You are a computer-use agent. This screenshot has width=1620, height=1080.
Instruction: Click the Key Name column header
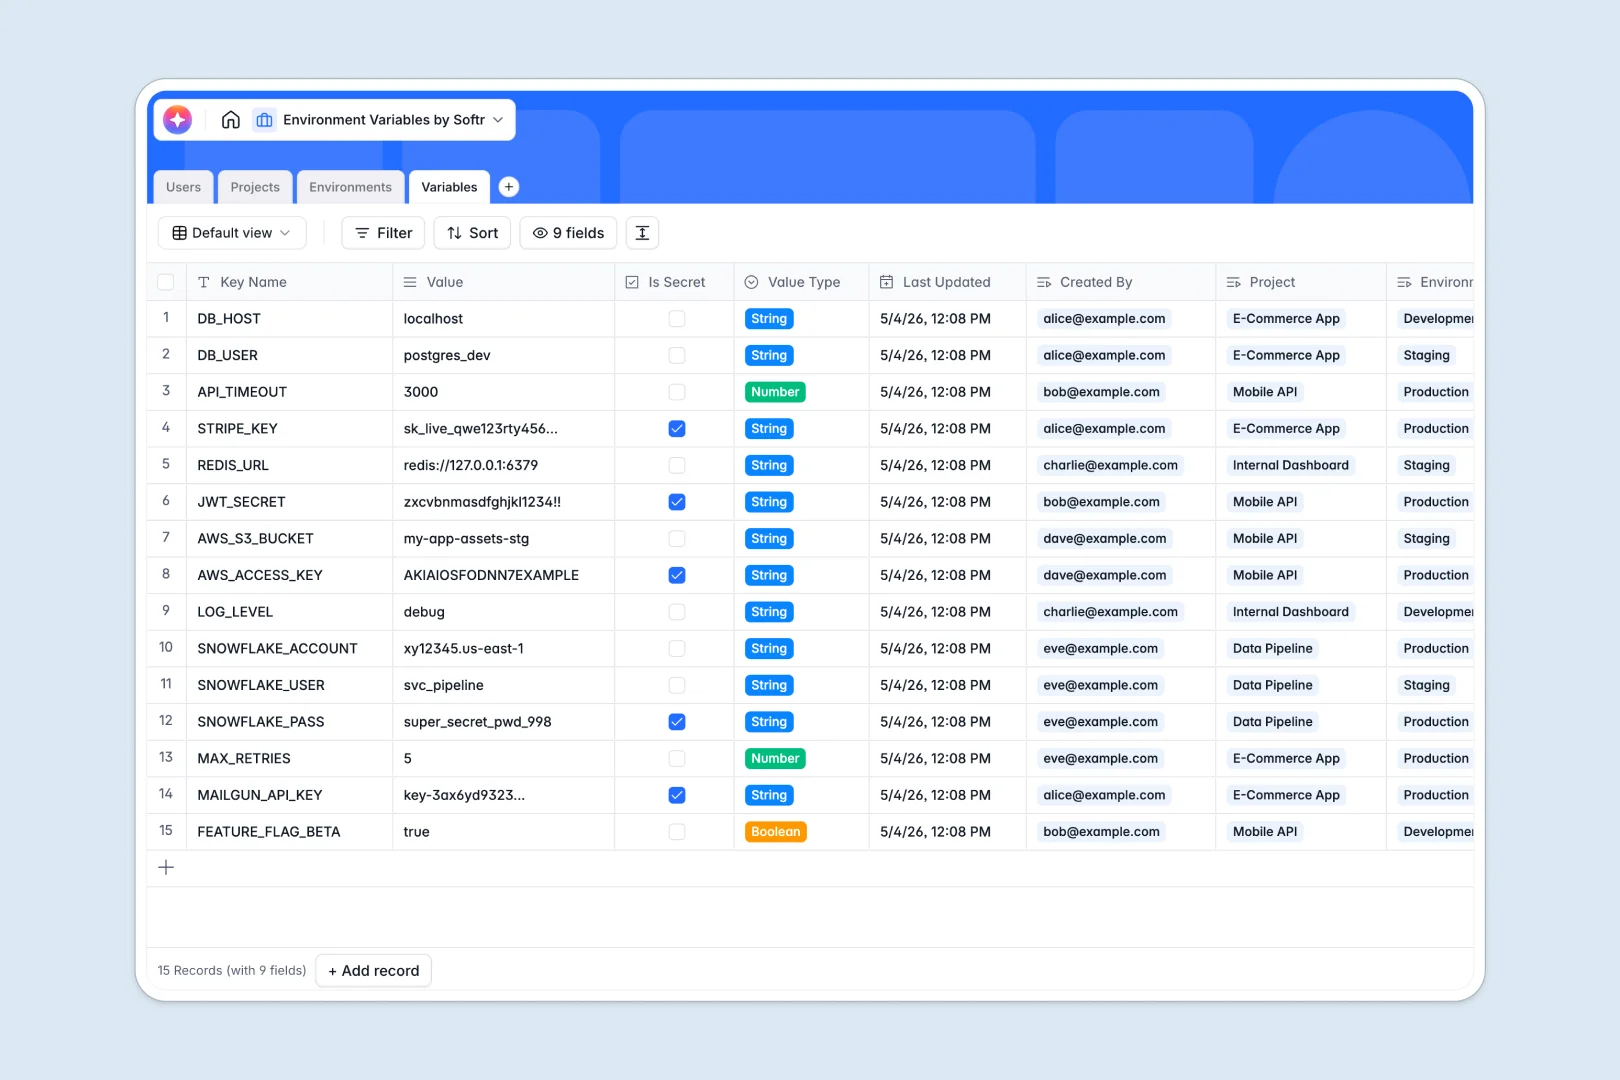point(289,282)
